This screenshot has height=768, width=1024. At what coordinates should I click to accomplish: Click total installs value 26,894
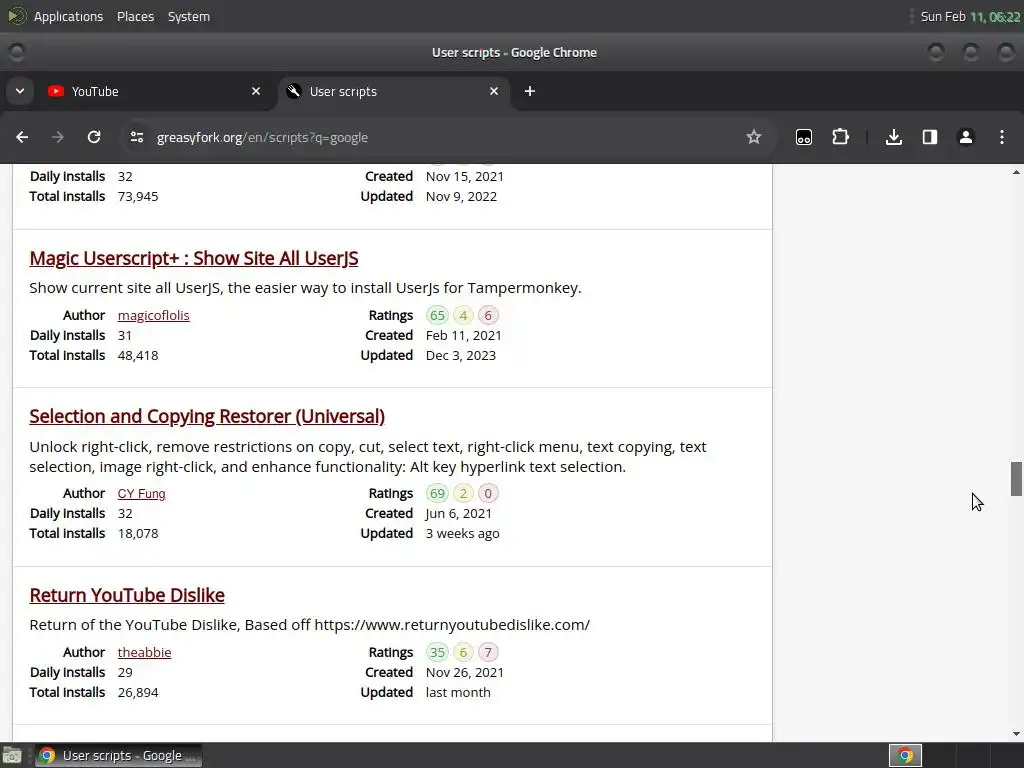[138, 693]
